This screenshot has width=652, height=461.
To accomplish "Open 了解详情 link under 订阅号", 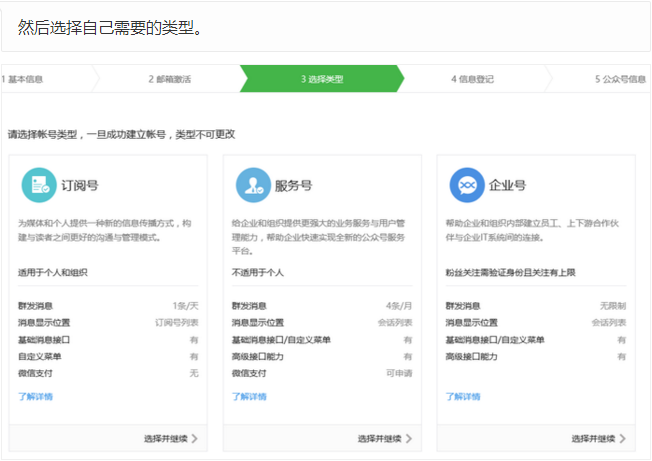I will coord(35,397).
